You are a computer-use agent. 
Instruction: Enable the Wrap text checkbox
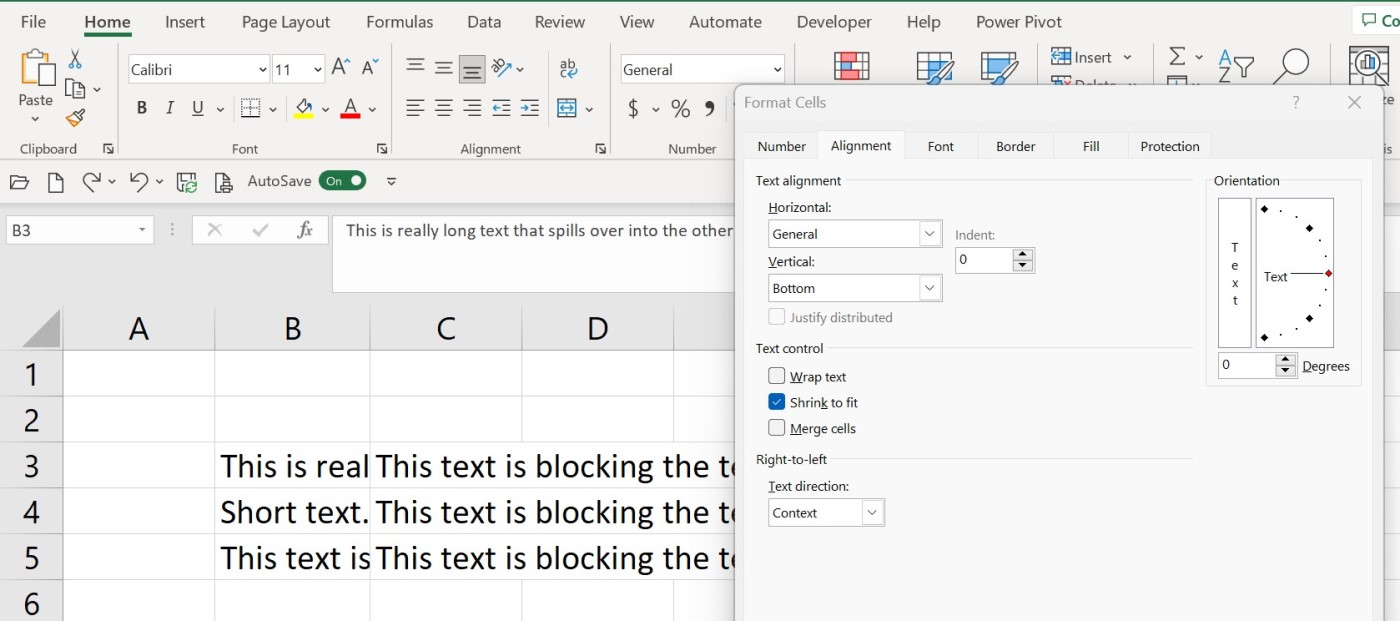pyautogui.click(x=777, y=377)
